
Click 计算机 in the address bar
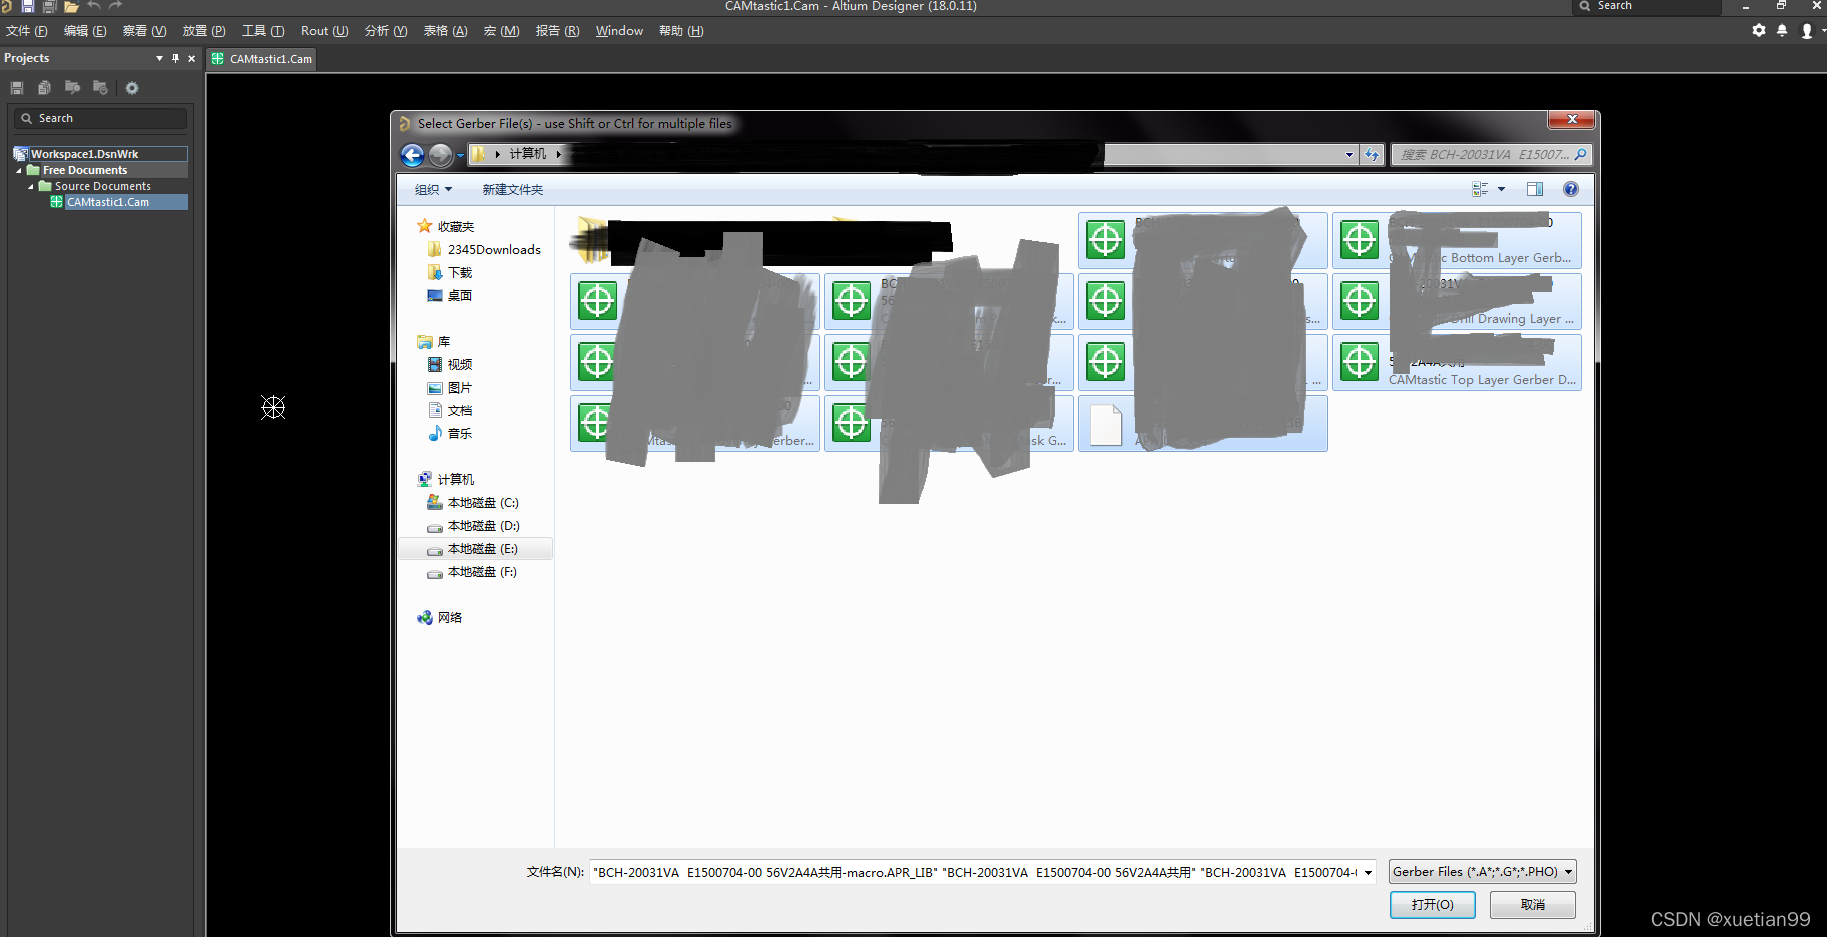click(528, 154)
